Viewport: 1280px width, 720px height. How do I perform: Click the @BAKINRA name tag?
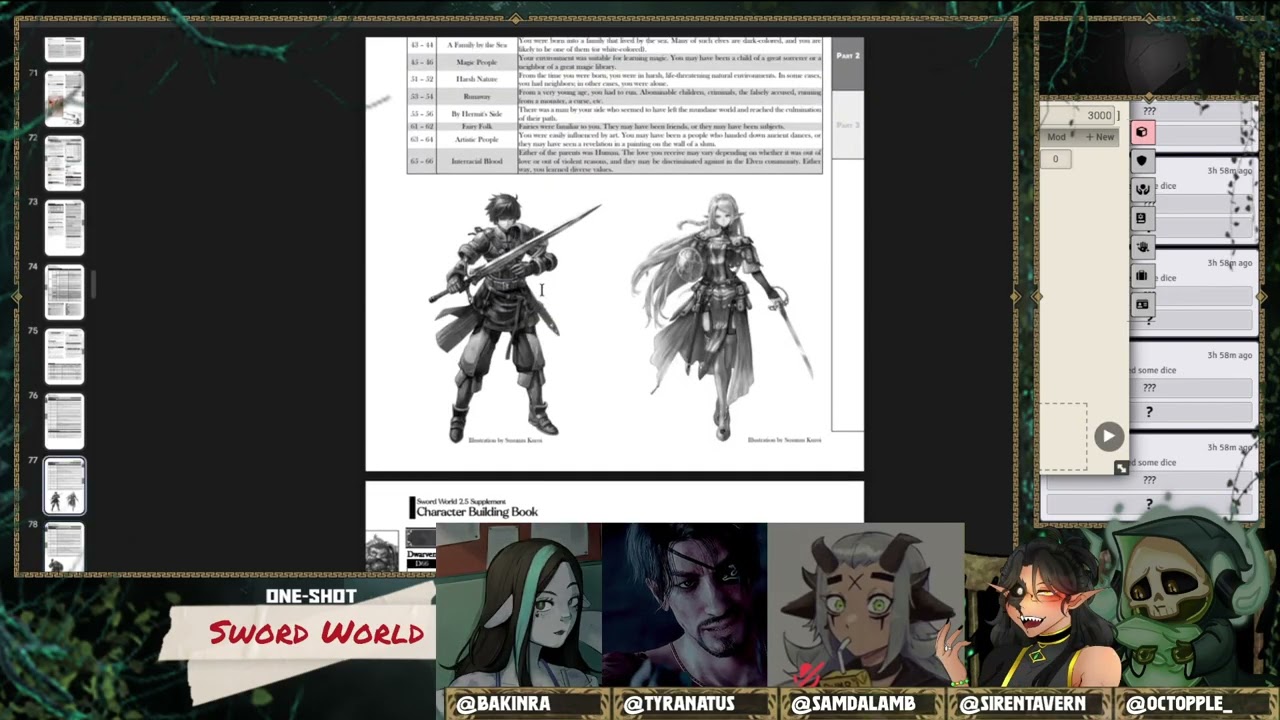tap(503, 704)
